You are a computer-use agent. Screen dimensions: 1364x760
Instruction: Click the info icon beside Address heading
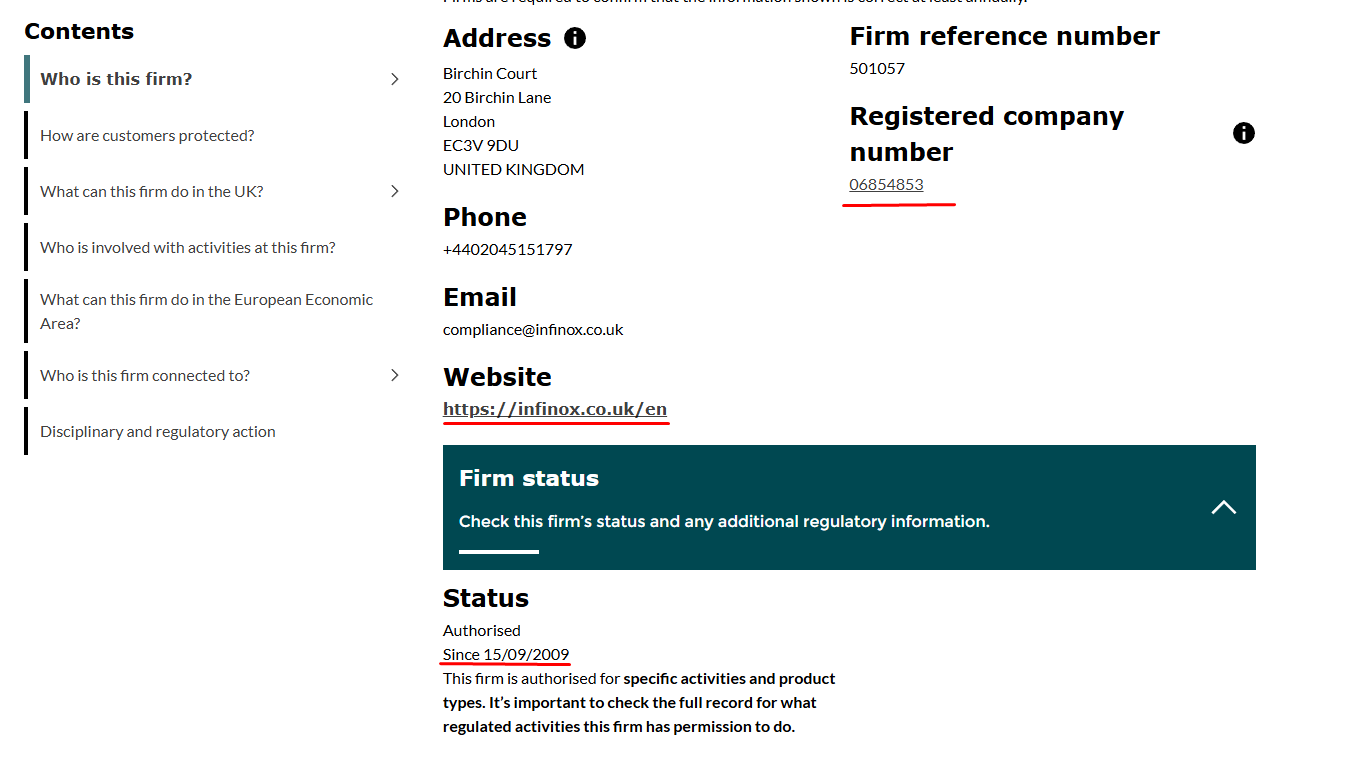575,38
